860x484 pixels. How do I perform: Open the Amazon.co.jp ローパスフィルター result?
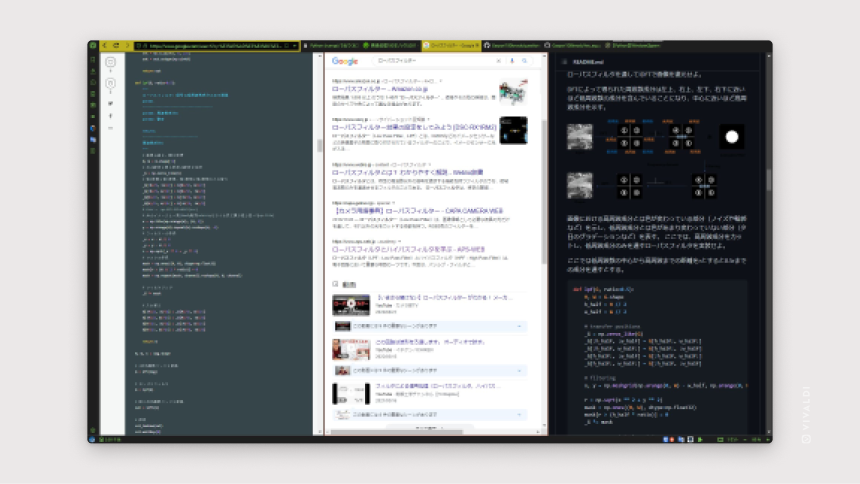(x=380, y=88)
